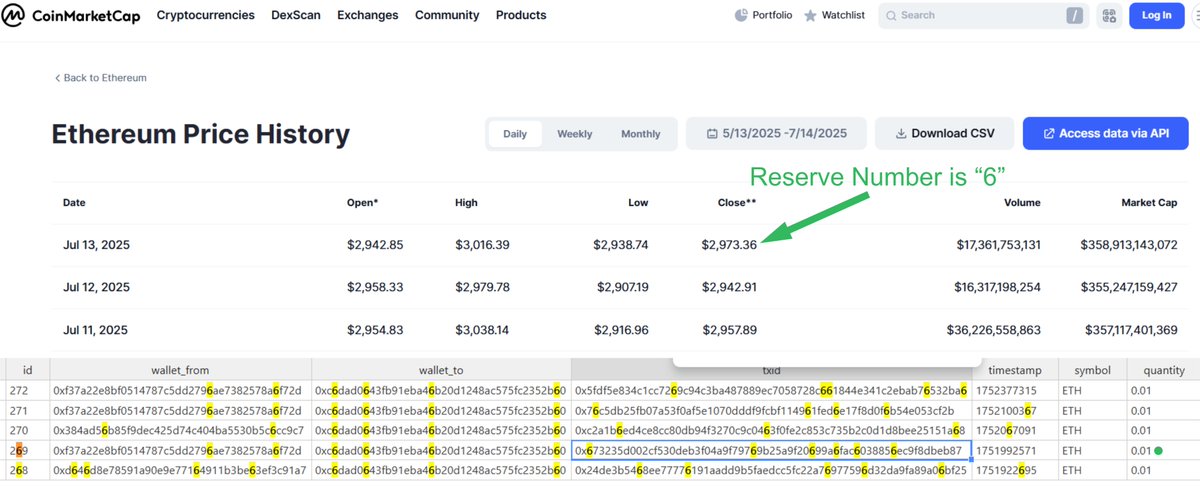This screenshot has width=1200, height=487.
Task: Open the Exchanges menu
Action: coord(368,15)
